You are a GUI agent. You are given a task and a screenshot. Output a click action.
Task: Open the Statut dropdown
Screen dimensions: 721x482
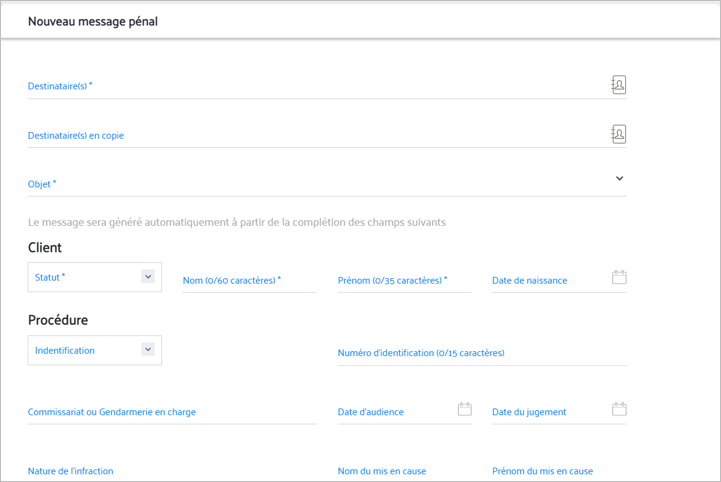[95, 277]
